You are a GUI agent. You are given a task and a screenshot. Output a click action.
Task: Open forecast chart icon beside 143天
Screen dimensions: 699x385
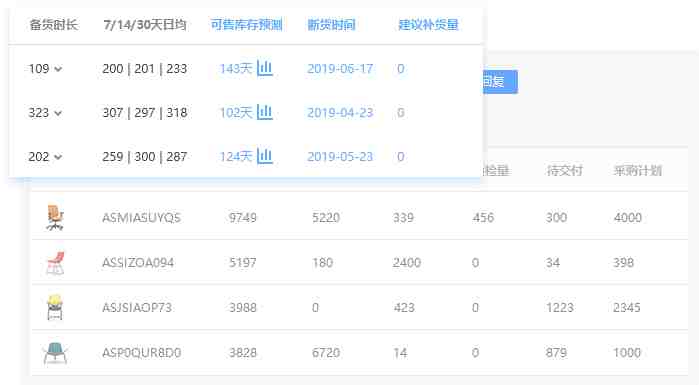pos(265,68)
